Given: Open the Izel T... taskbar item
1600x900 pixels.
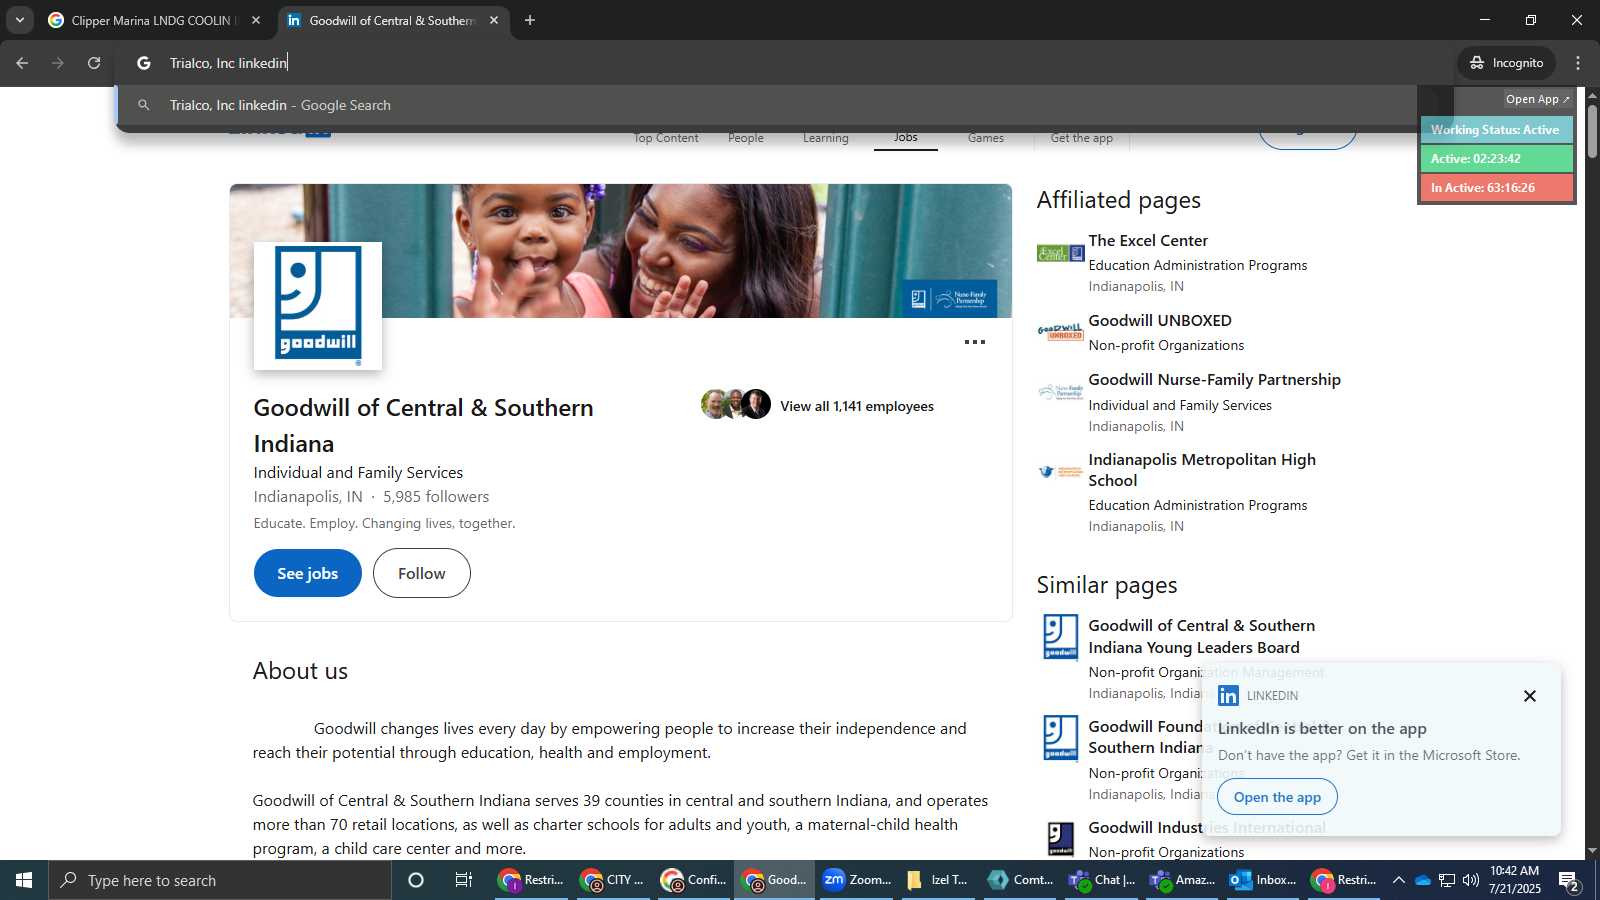Looking at the screenshot, I should point(937,880).
